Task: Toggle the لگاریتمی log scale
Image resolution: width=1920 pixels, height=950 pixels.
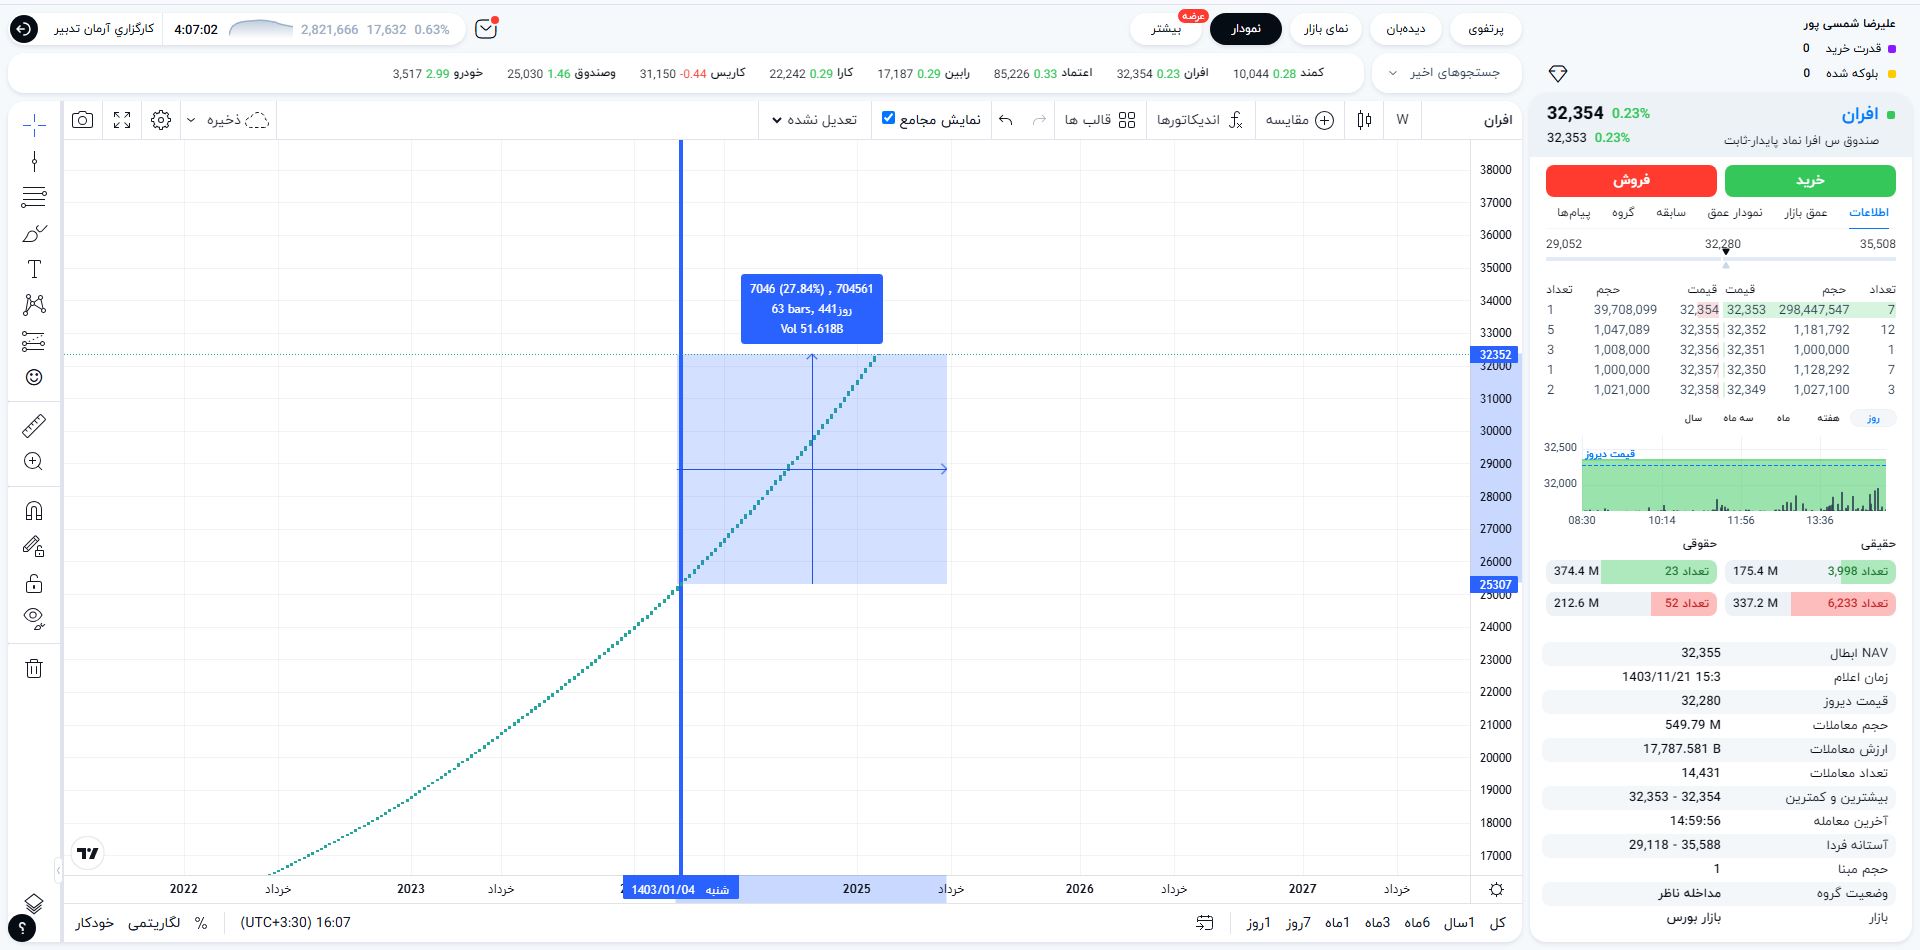Action: click(x=154, y=922)
